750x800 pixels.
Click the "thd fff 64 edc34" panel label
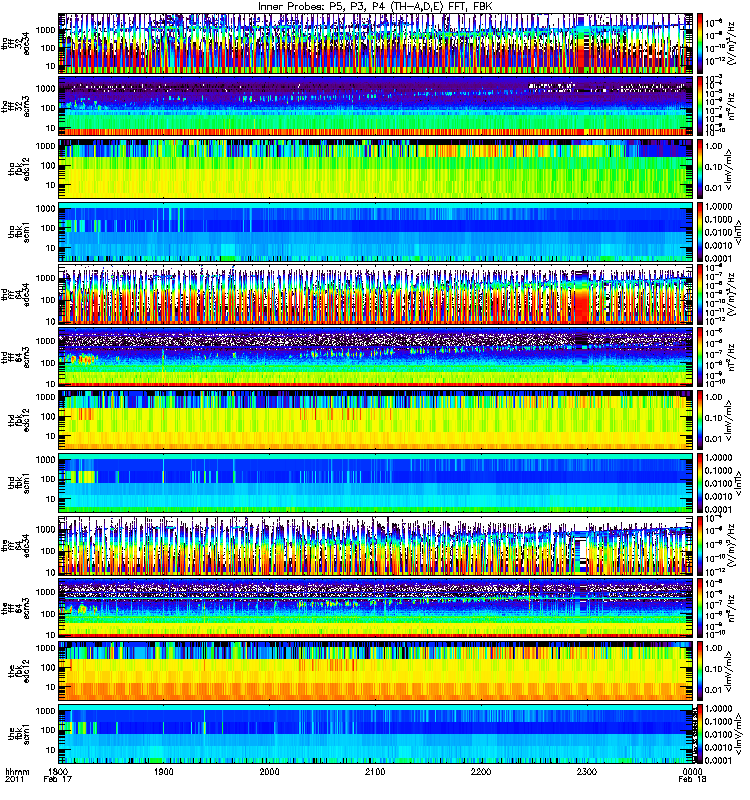click(x=15, y=295)
